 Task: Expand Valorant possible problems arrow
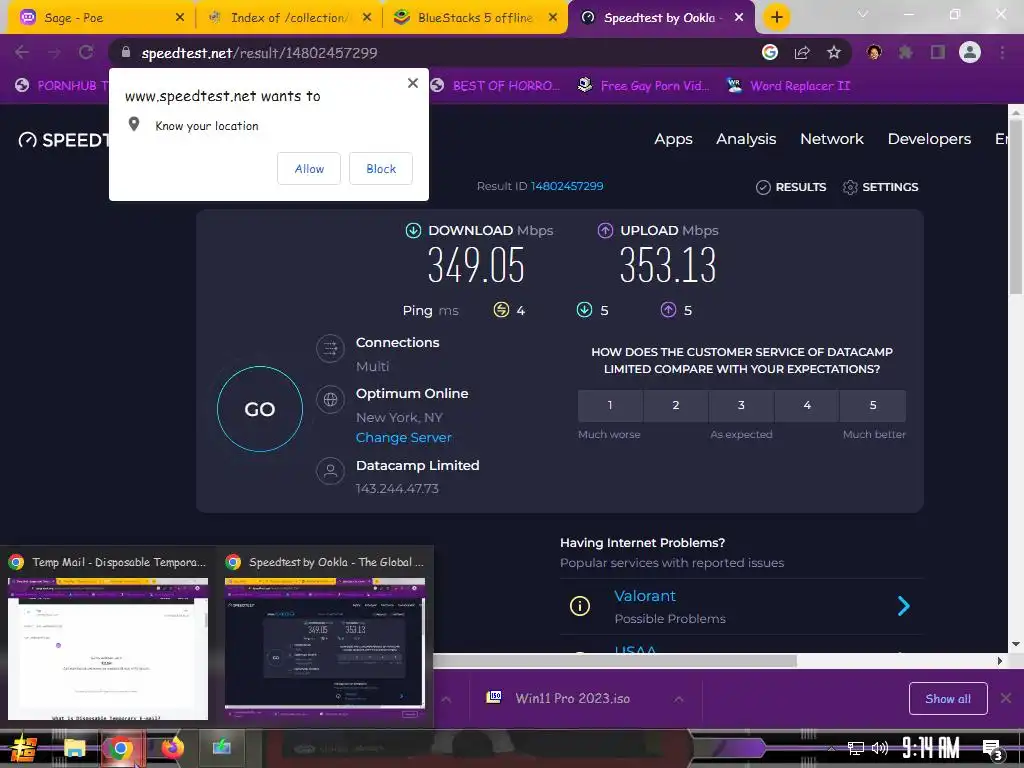point(903,606)
